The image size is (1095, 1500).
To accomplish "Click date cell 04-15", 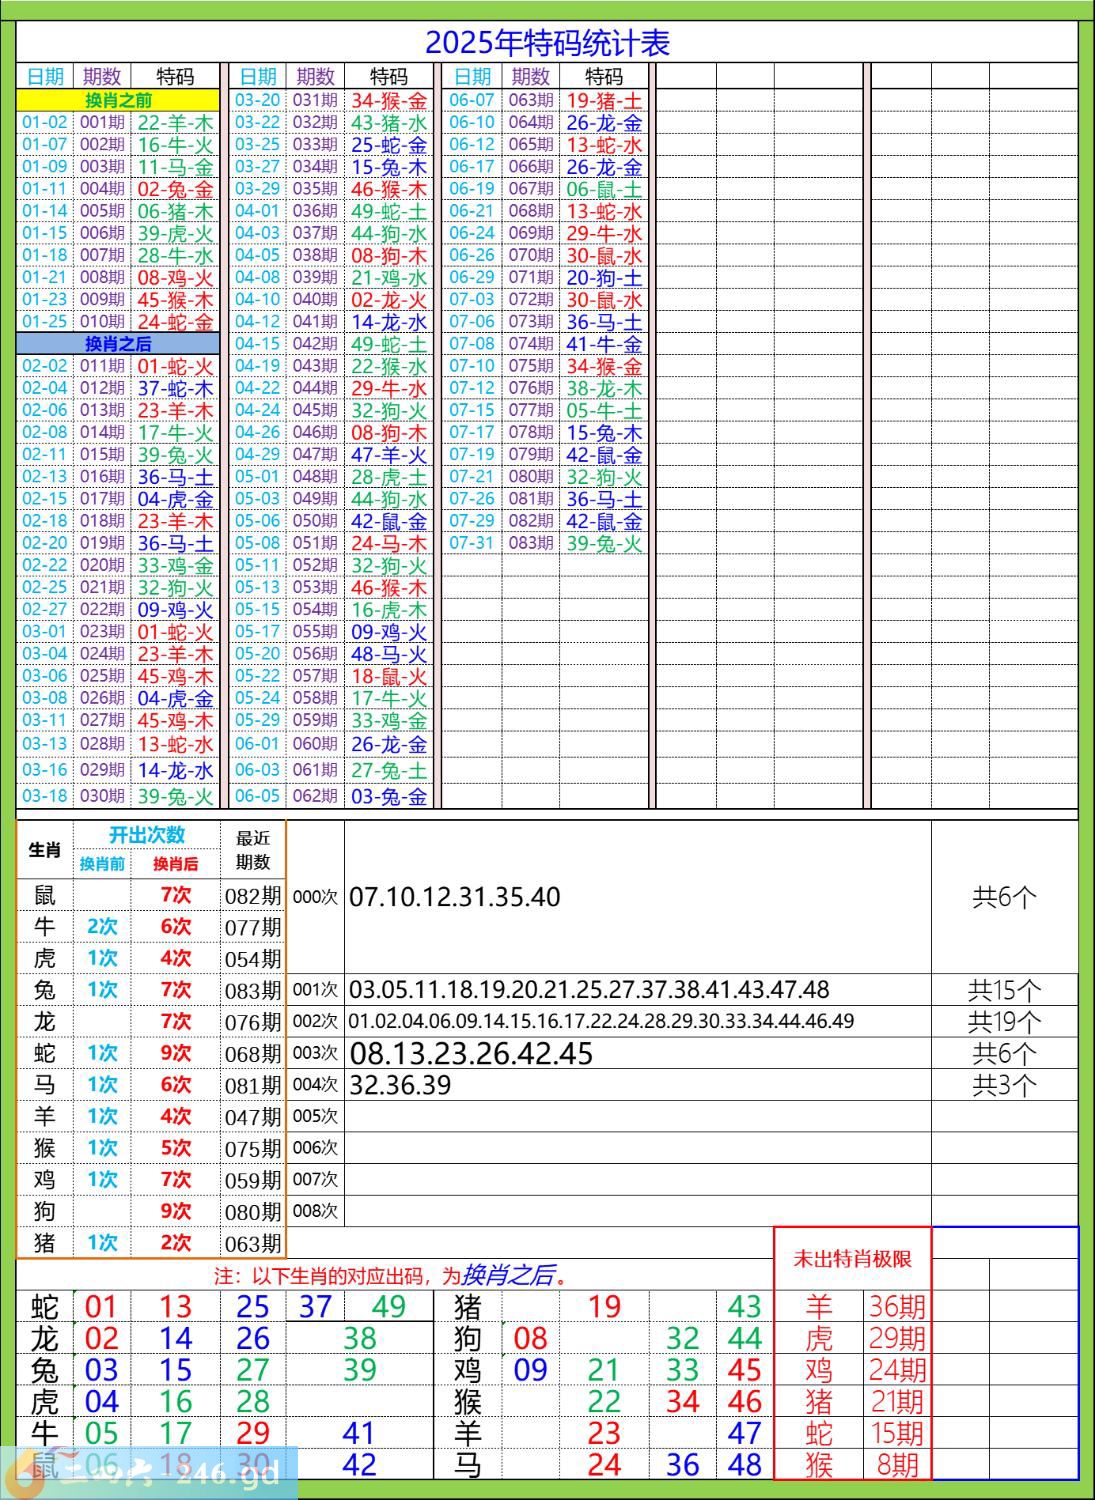I will click(258, 343).
